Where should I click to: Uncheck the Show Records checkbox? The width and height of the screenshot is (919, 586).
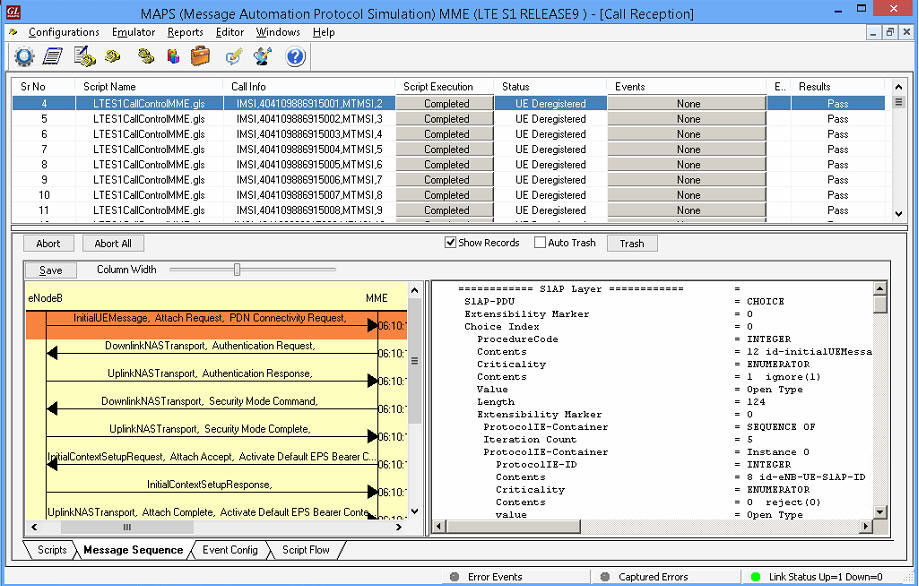[x=450, y=242]
